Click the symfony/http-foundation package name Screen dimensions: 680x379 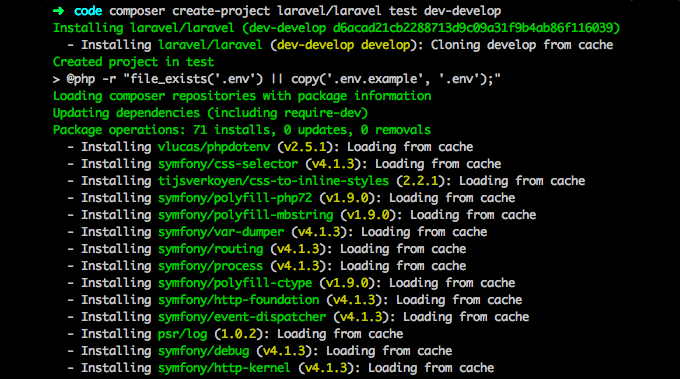coord(239,300)
